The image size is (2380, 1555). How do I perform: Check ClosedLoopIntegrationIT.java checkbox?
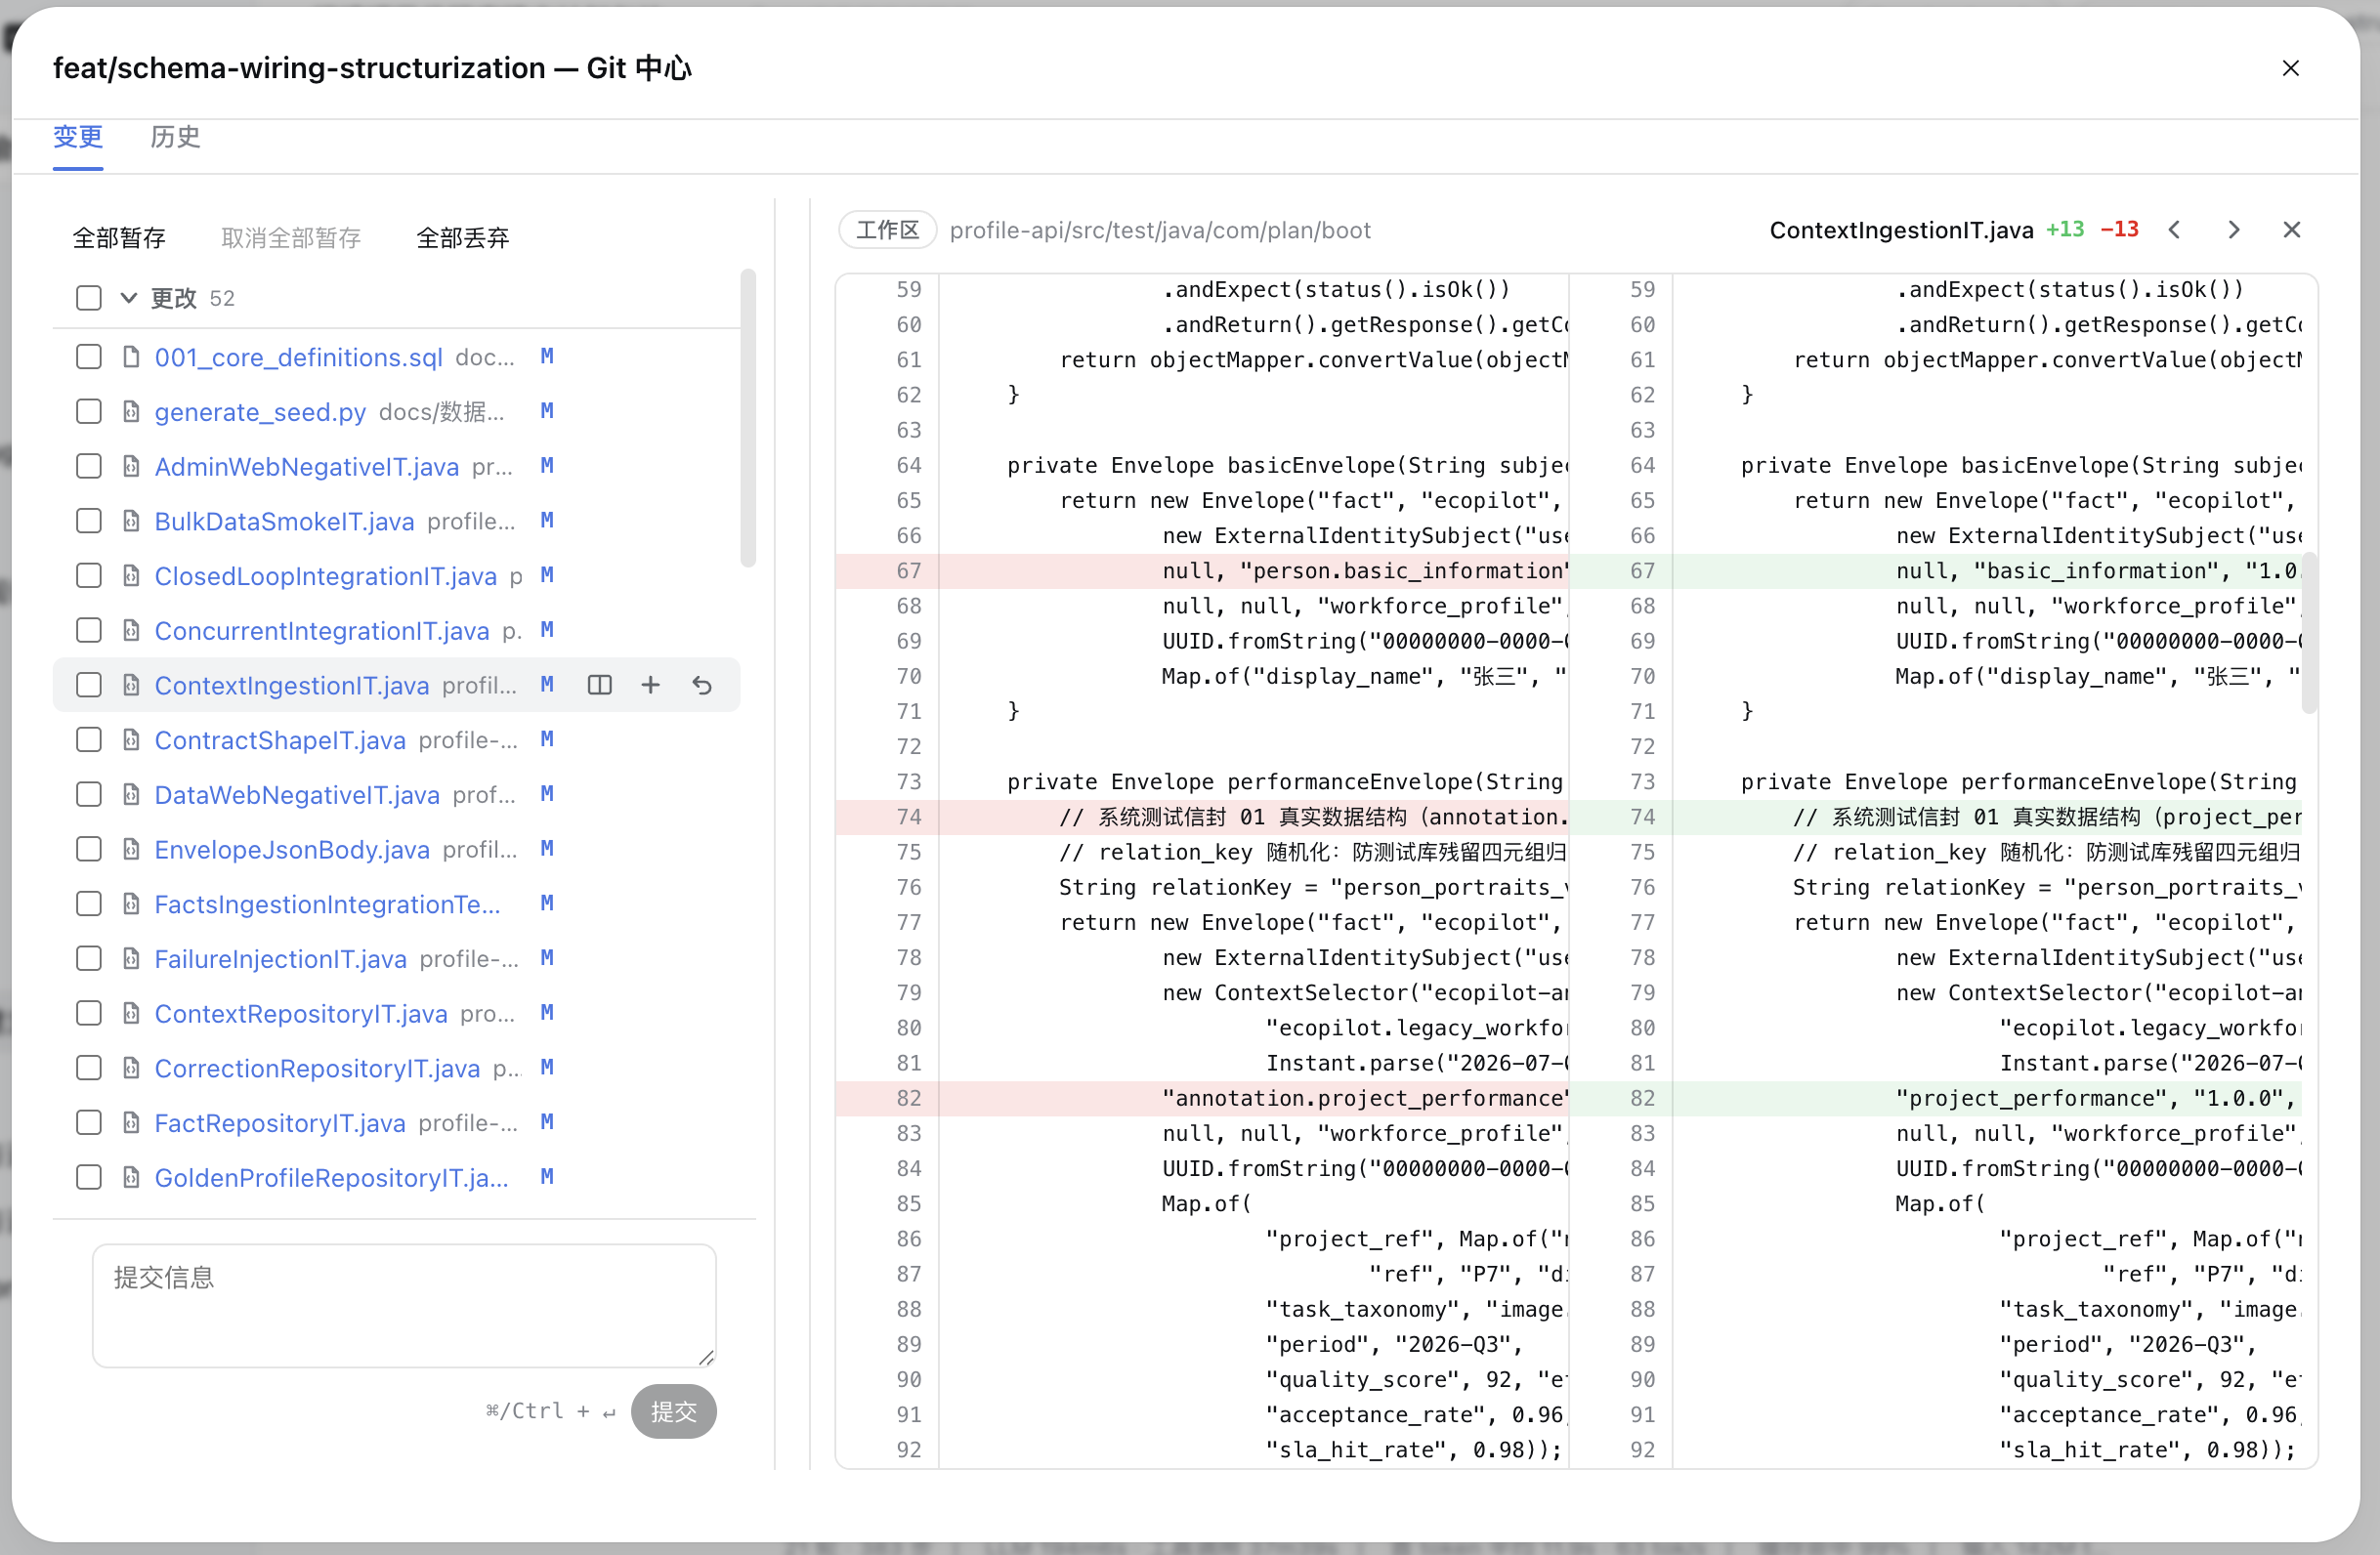coord(89,576)
